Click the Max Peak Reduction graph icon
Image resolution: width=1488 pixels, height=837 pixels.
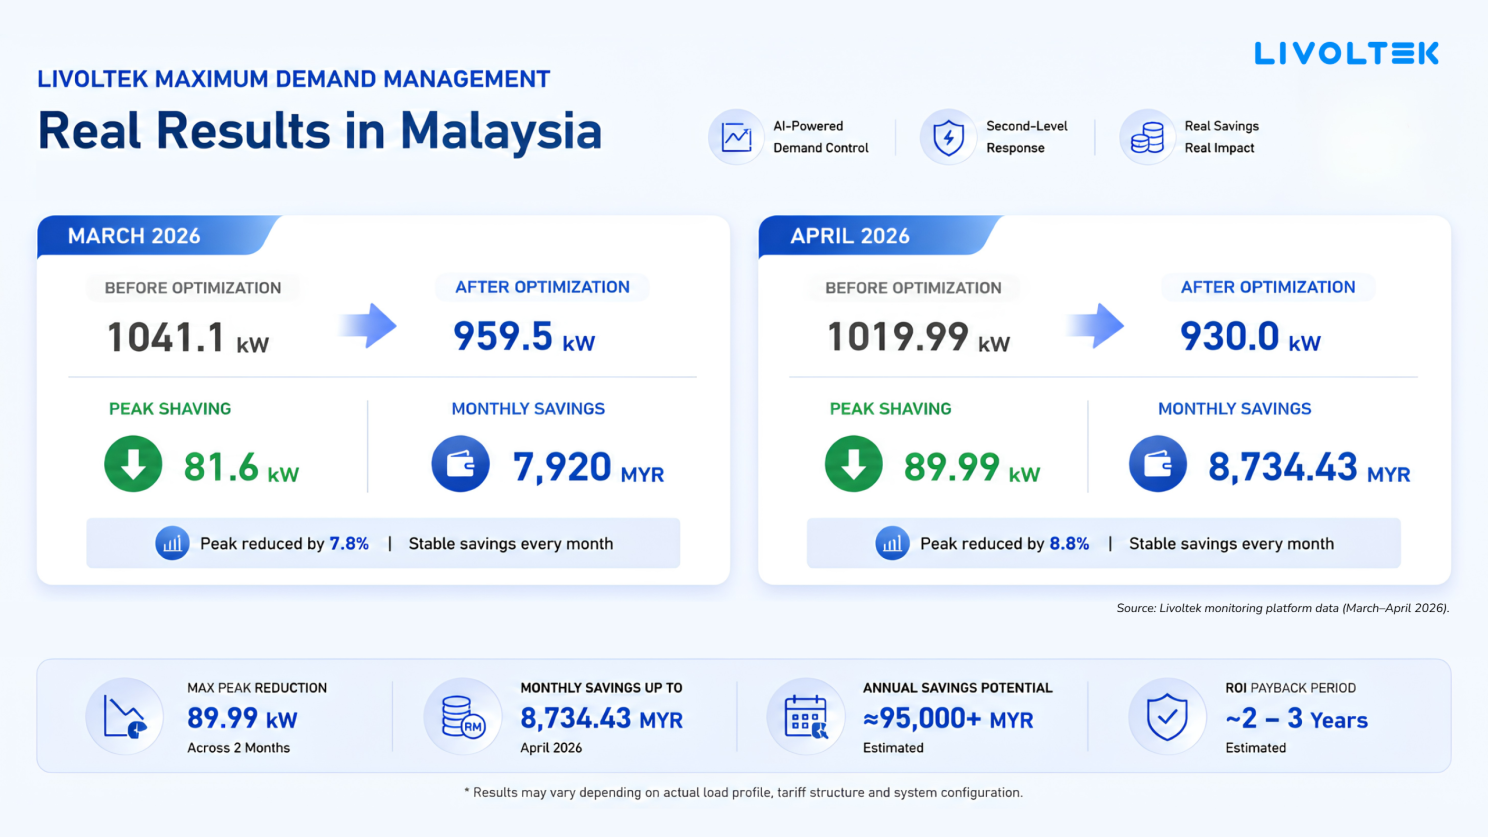125,716
